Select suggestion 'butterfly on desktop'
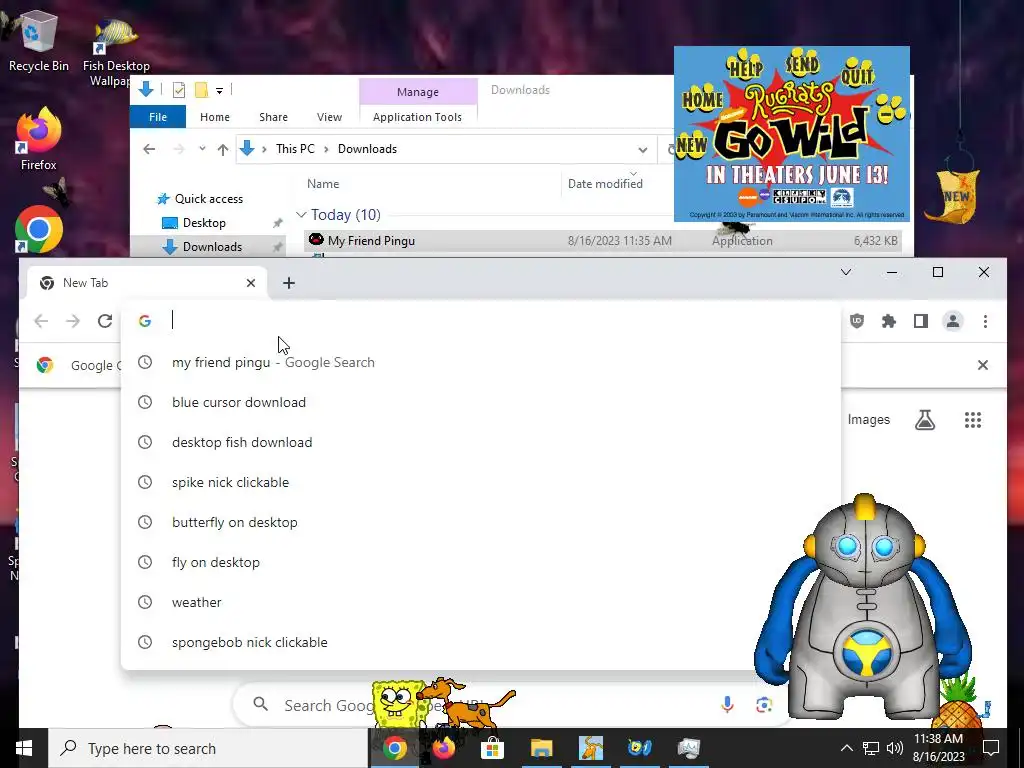This screenshot has width=1024, height=768. tap(481, 522)
